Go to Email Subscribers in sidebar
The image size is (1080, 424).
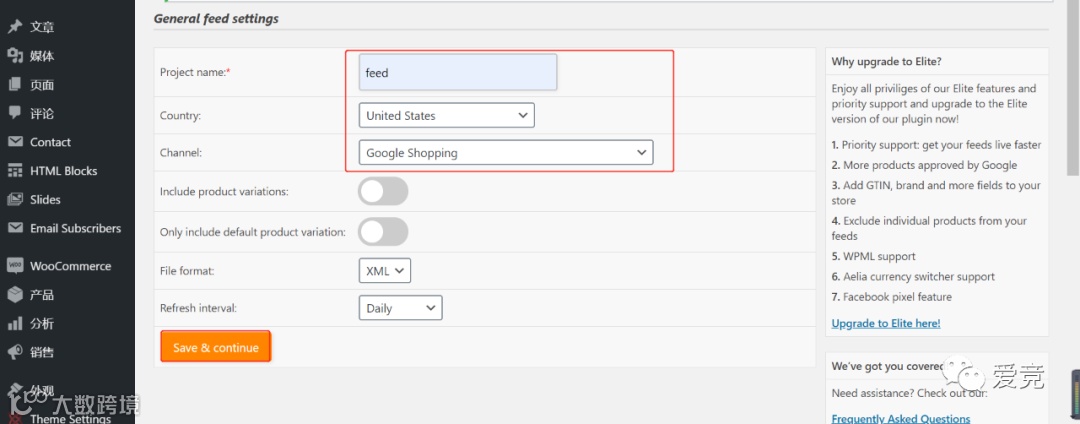(75, 228)
